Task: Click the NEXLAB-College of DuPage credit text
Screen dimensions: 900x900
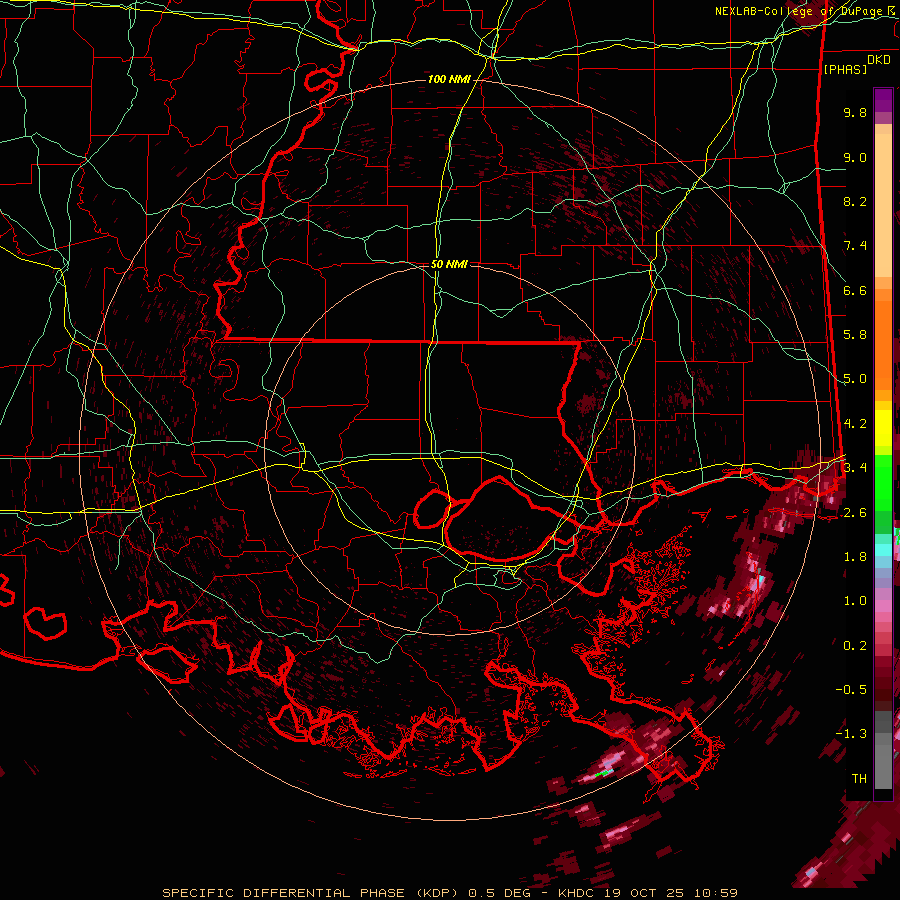Action: pos(802,11)
